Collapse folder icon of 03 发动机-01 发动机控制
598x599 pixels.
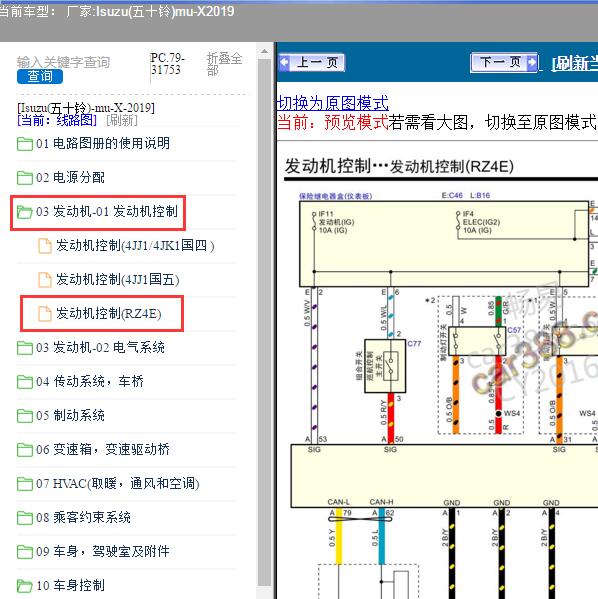[x=25, y=212]
